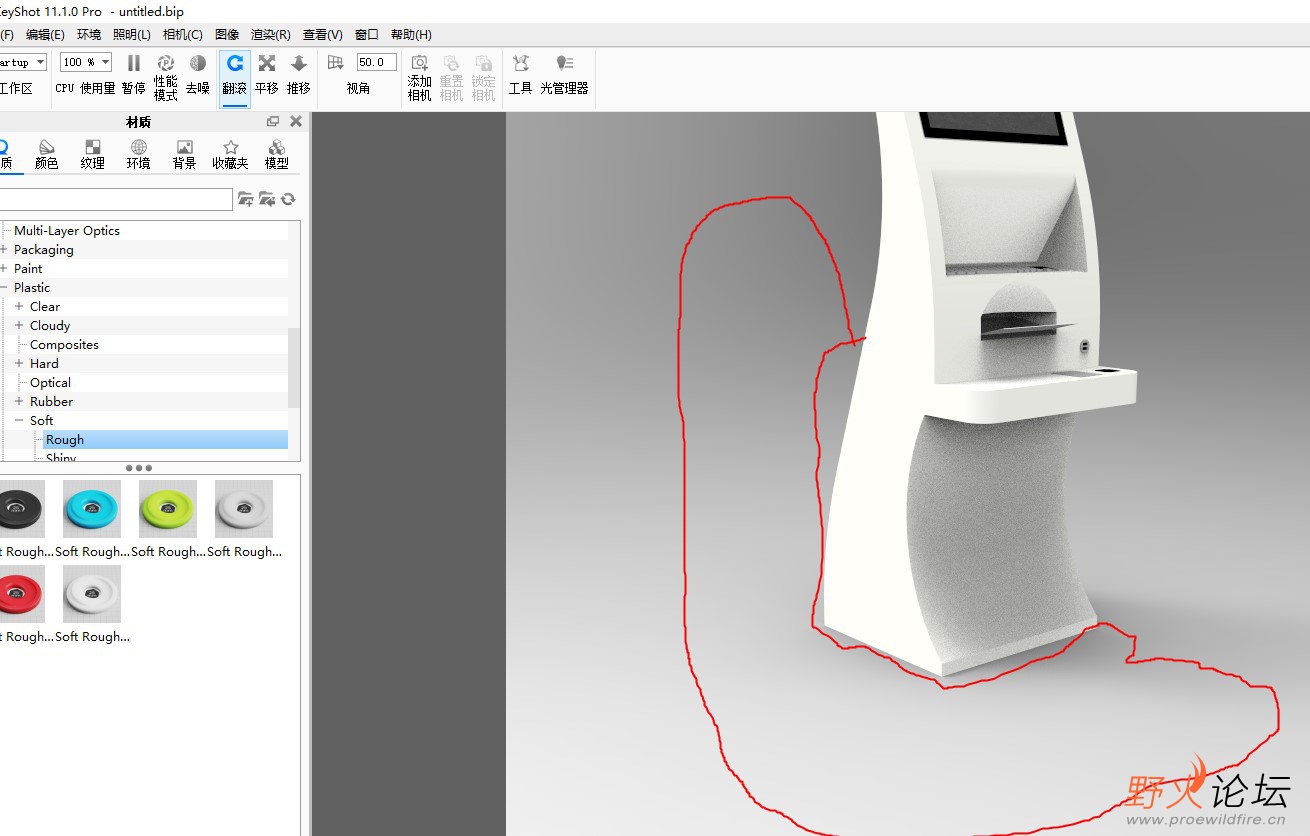Toggle 性能模式 performance mode
The height and width of the screenshot is (836, 1310).
pyautogui.click(x=166, y=75)
